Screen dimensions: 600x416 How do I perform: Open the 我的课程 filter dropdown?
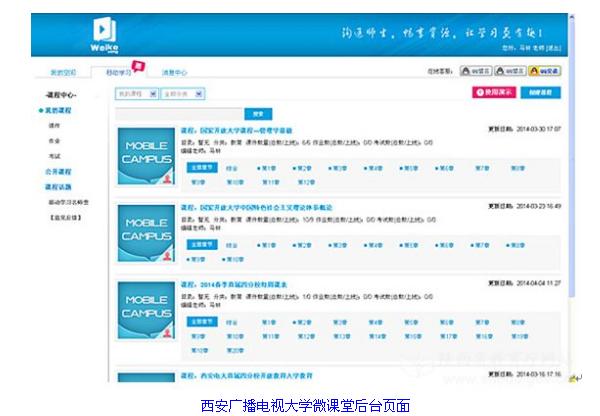point(137,94)
